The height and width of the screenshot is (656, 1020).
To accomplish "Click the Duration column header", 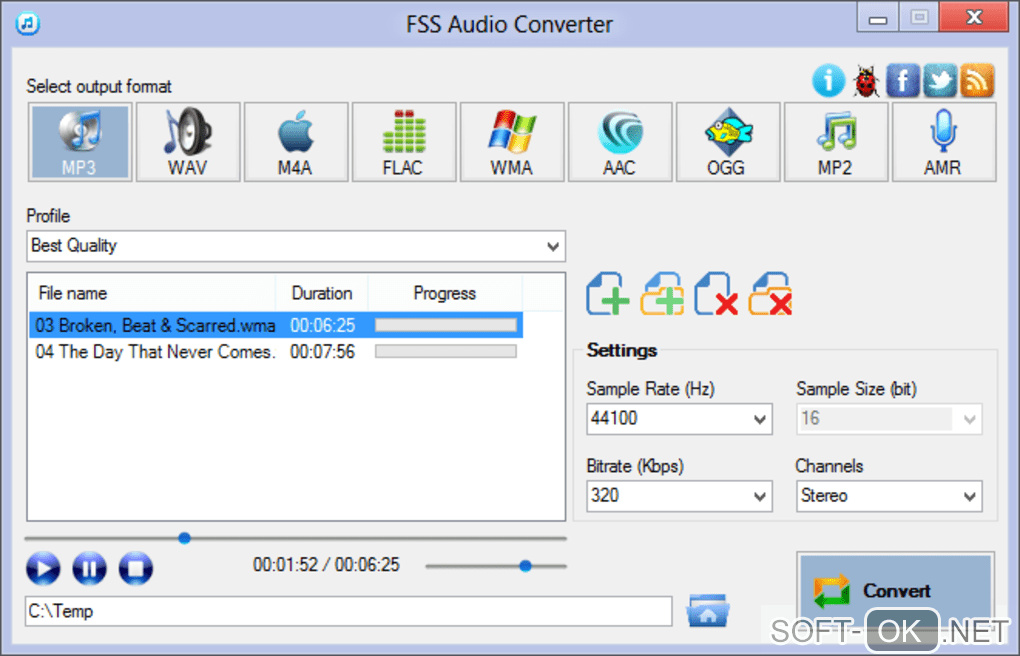I will (x=322, y=293).
